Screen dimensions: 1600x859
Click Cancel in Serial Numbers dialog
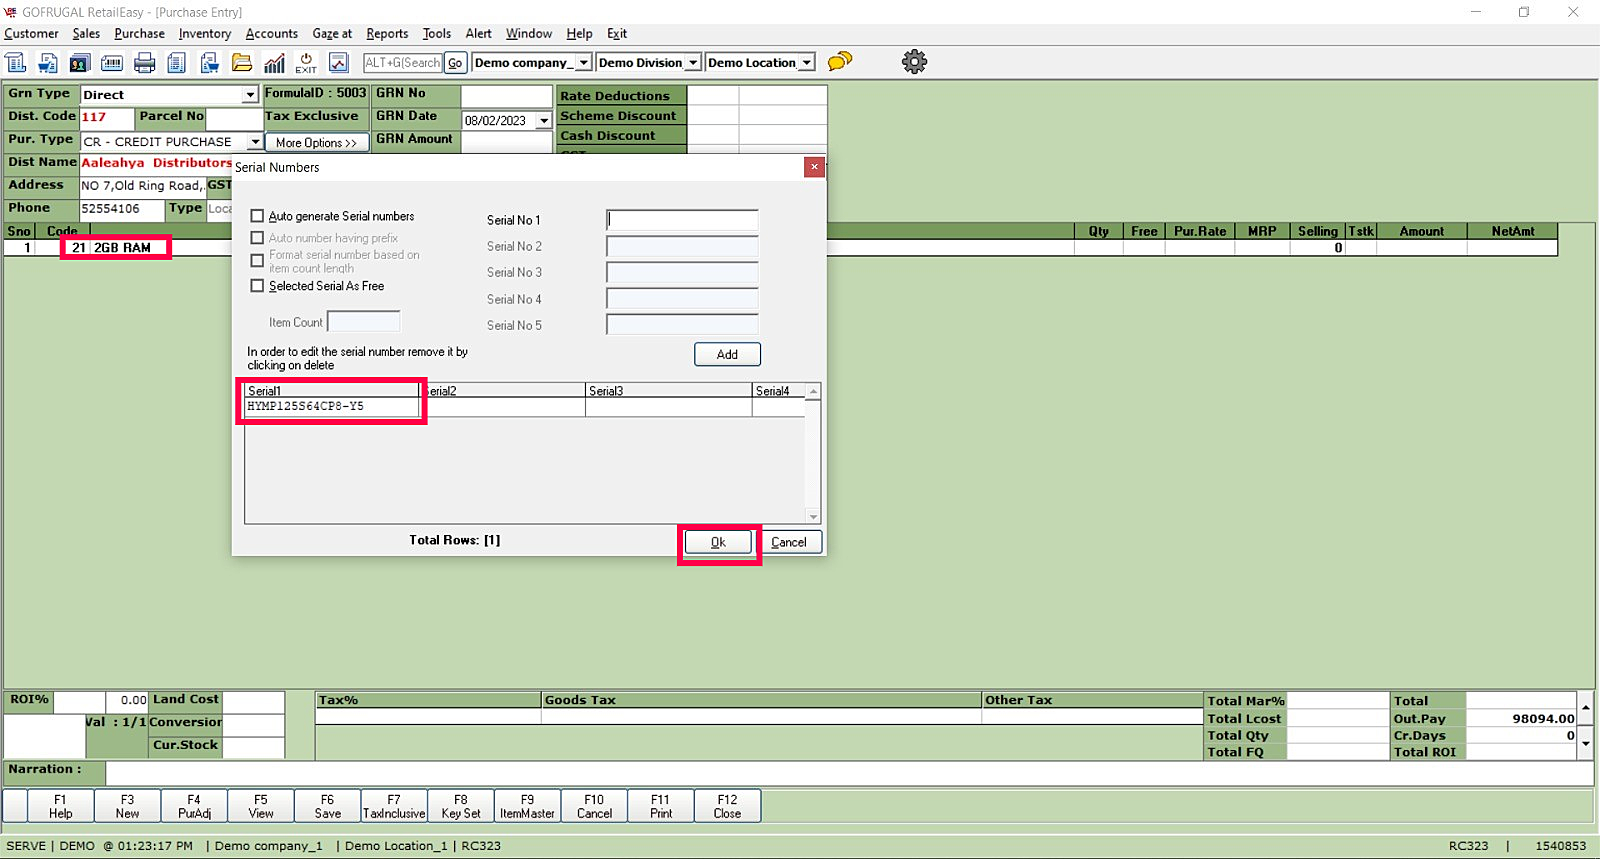[789, 542]
